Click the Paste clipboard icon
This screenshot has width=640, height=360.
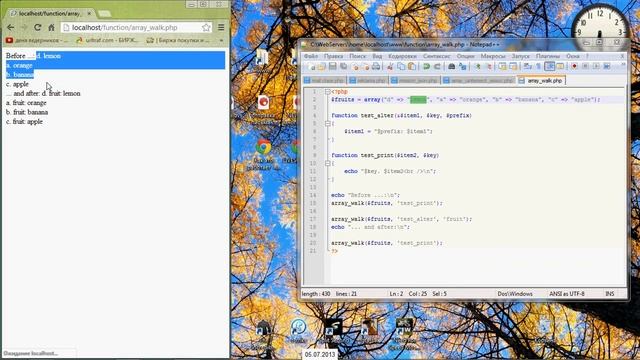[412, 67]
